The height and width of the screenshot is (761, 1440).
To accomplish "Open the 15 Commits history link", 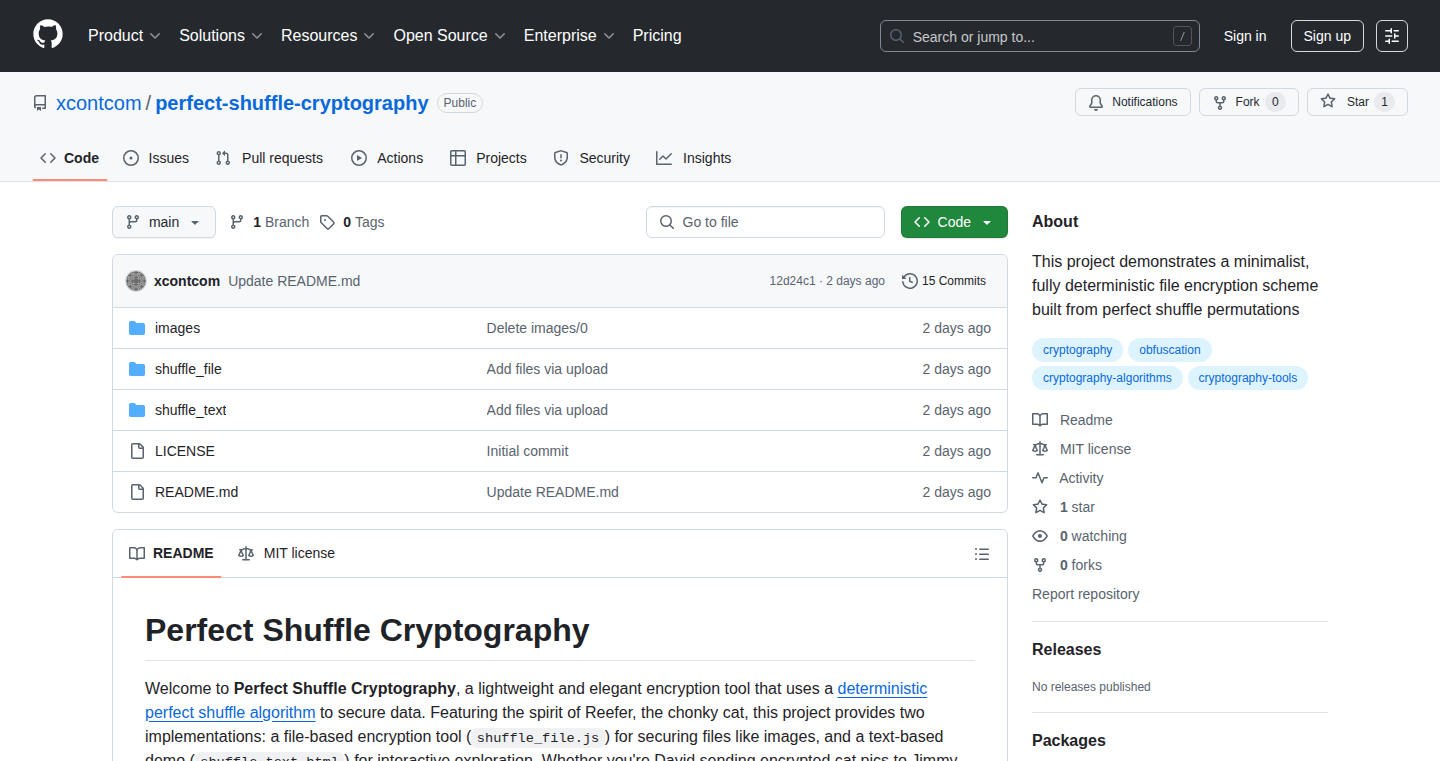I will click(944, 281).
